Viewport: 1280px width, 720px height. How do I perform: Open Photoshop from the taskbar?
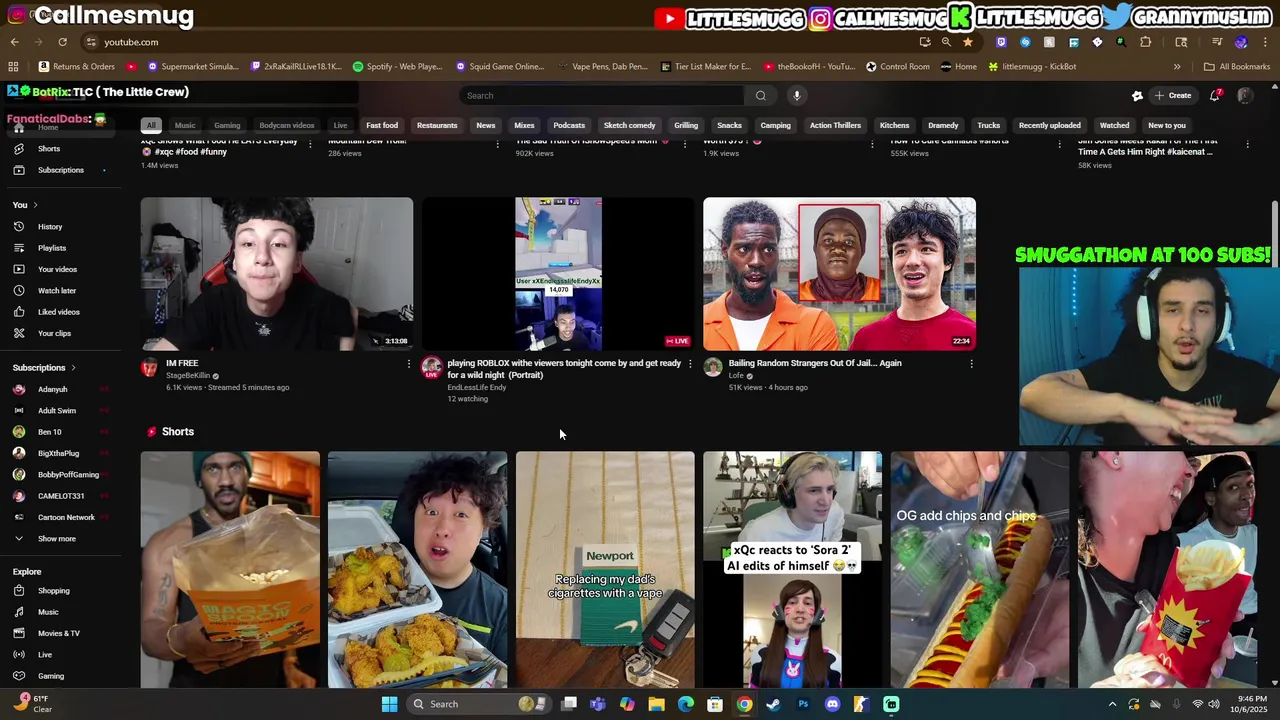tap(803, 704)
